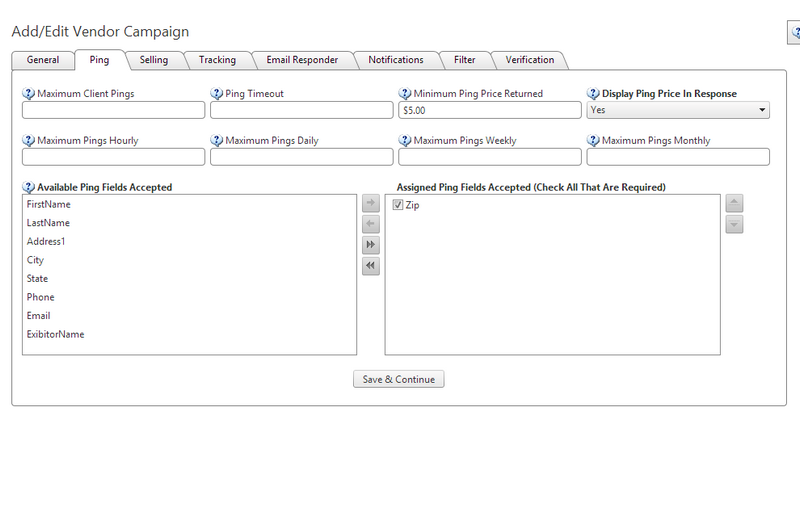Select Email in available ping fields

[38, 316]
